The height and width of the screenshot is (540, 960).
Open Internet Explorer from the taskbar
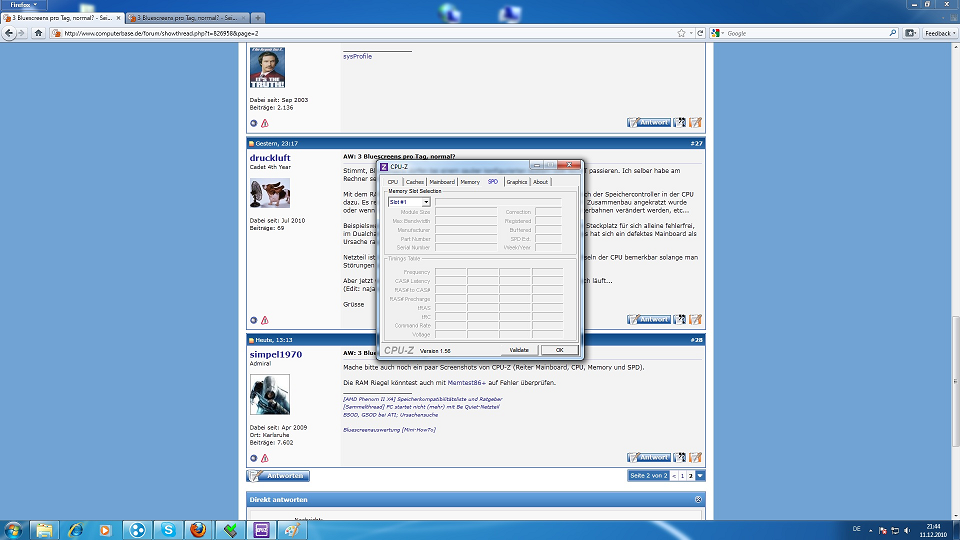coord(75,530)
